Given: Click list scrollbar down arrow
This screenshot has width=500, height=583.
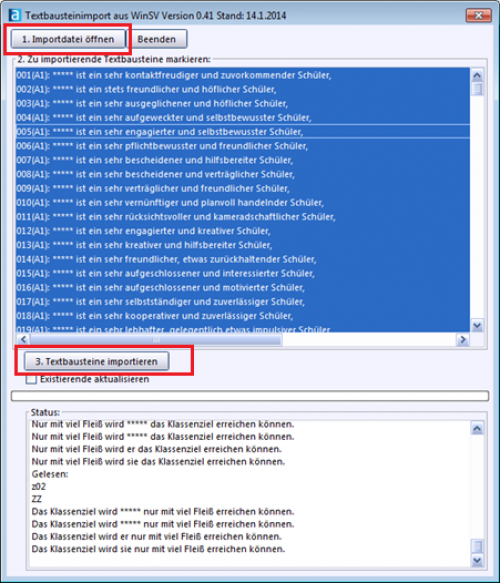Looking at the screenshot, I should (x=477, y=326).
